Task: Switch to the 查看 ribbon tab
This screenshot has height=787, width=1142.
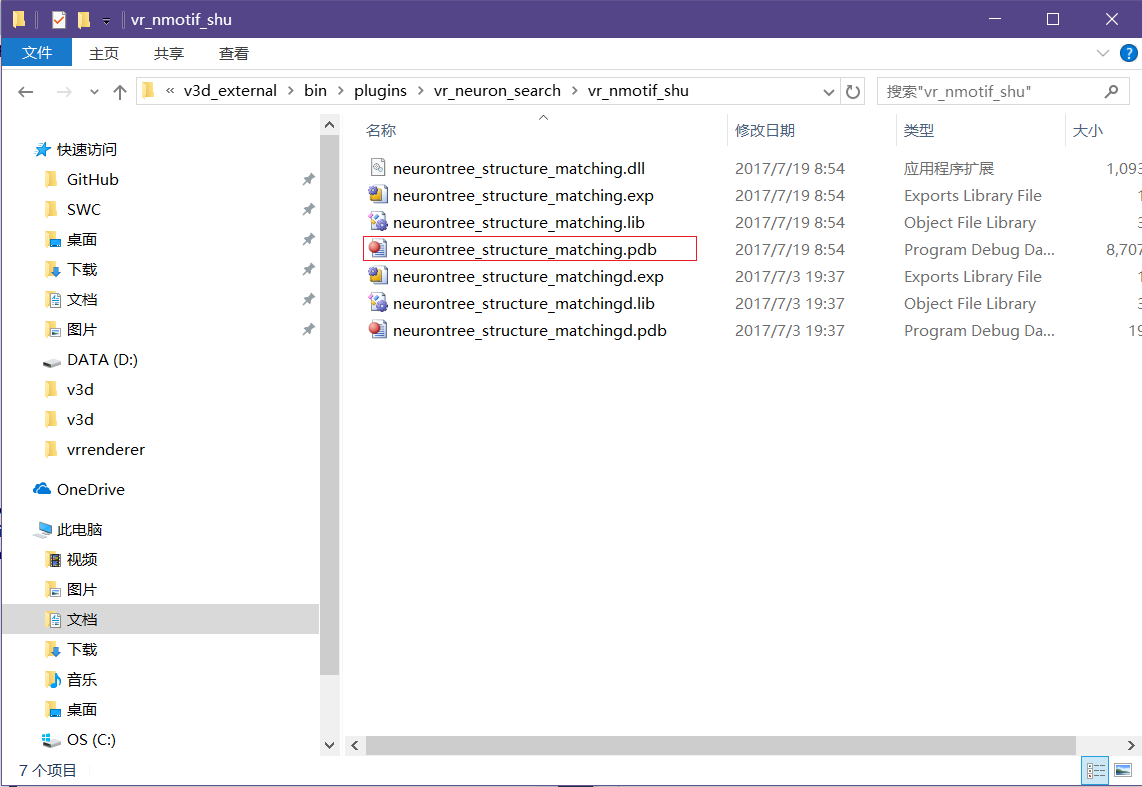Action: pos(234,53)
